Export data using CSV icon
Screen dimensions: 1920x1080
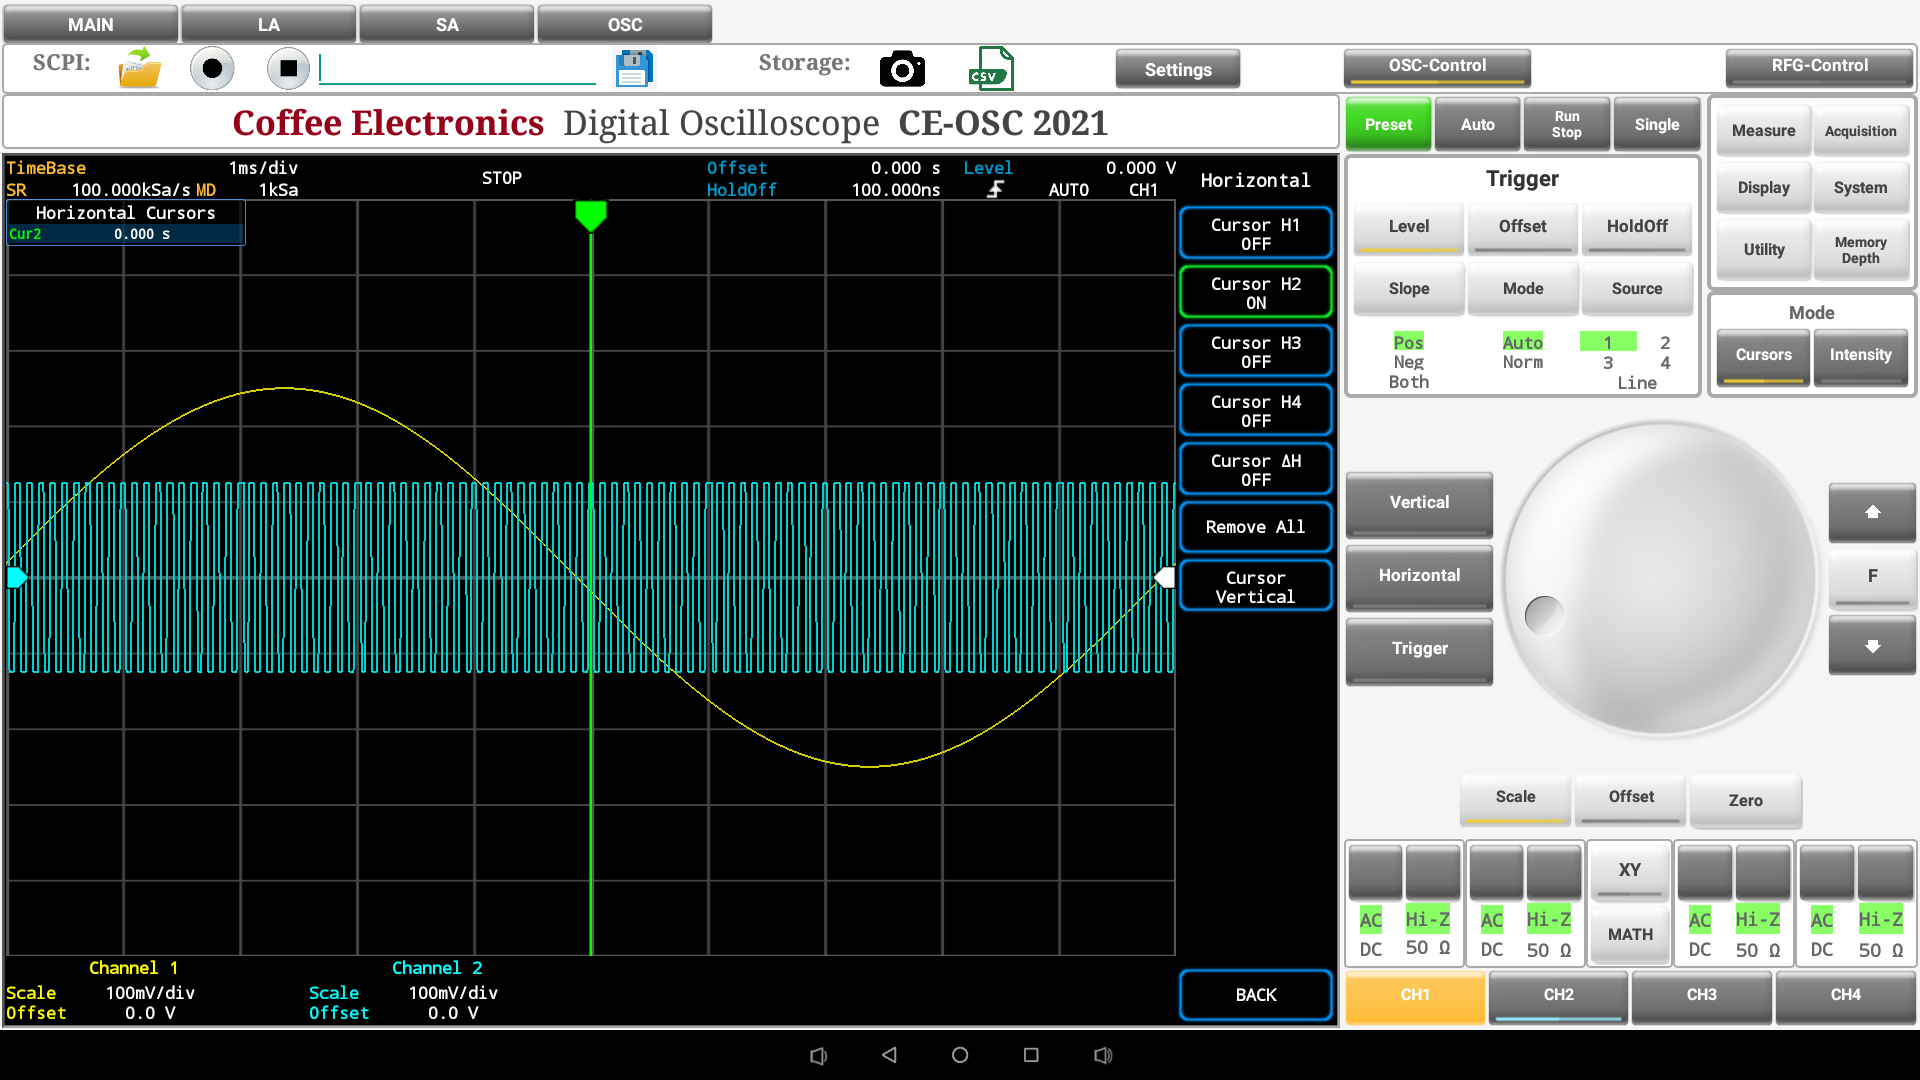pos(990,68)
